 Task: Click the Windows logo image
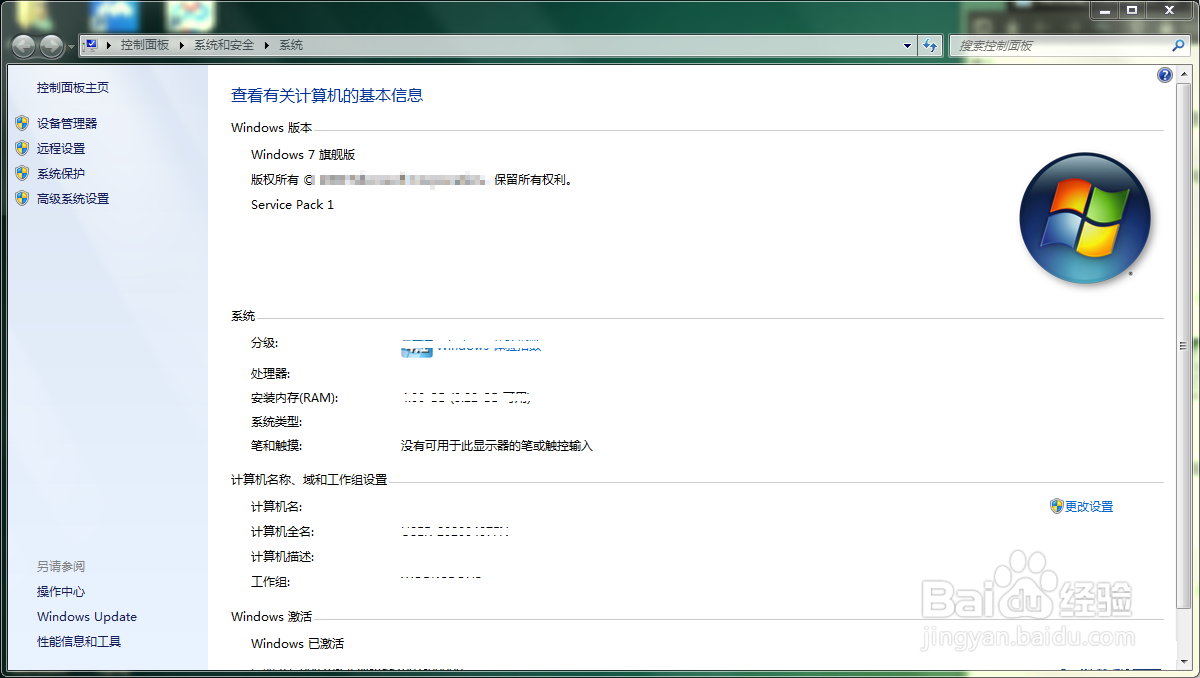click(x=1085, y=218)
